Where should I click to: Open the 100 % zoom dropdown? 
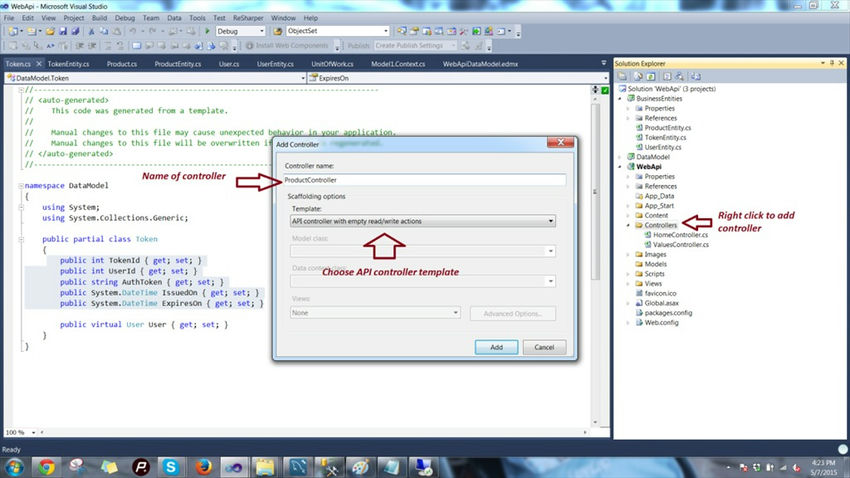point(34,432)
